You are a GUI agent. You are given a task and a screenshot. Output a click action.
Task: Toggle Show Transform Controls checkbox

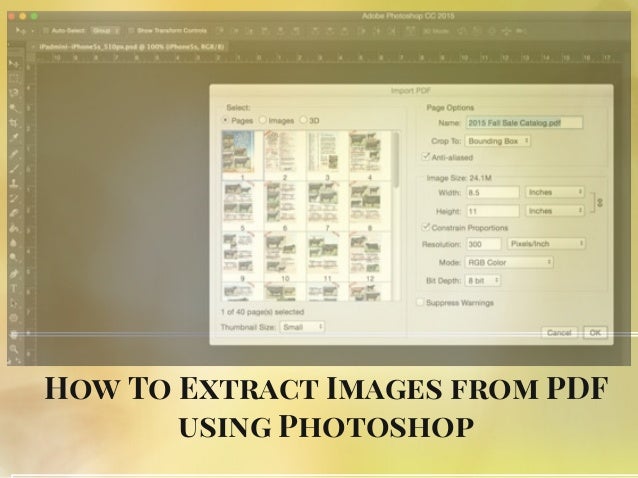click(131, 31)
